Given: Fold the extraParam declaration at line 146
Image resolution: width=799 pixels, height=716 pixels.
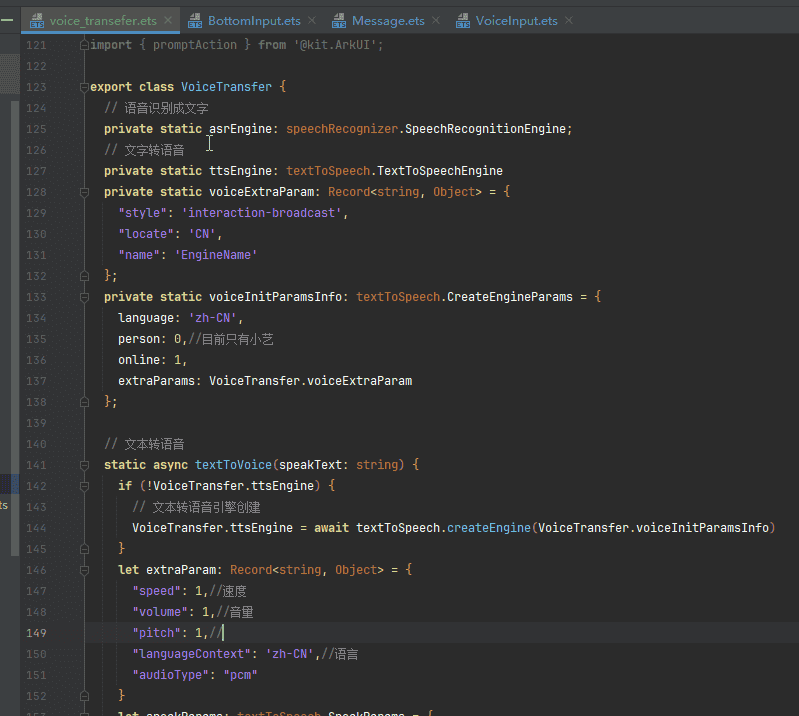Looking at the screenshot, I should [x=85, y=570].
